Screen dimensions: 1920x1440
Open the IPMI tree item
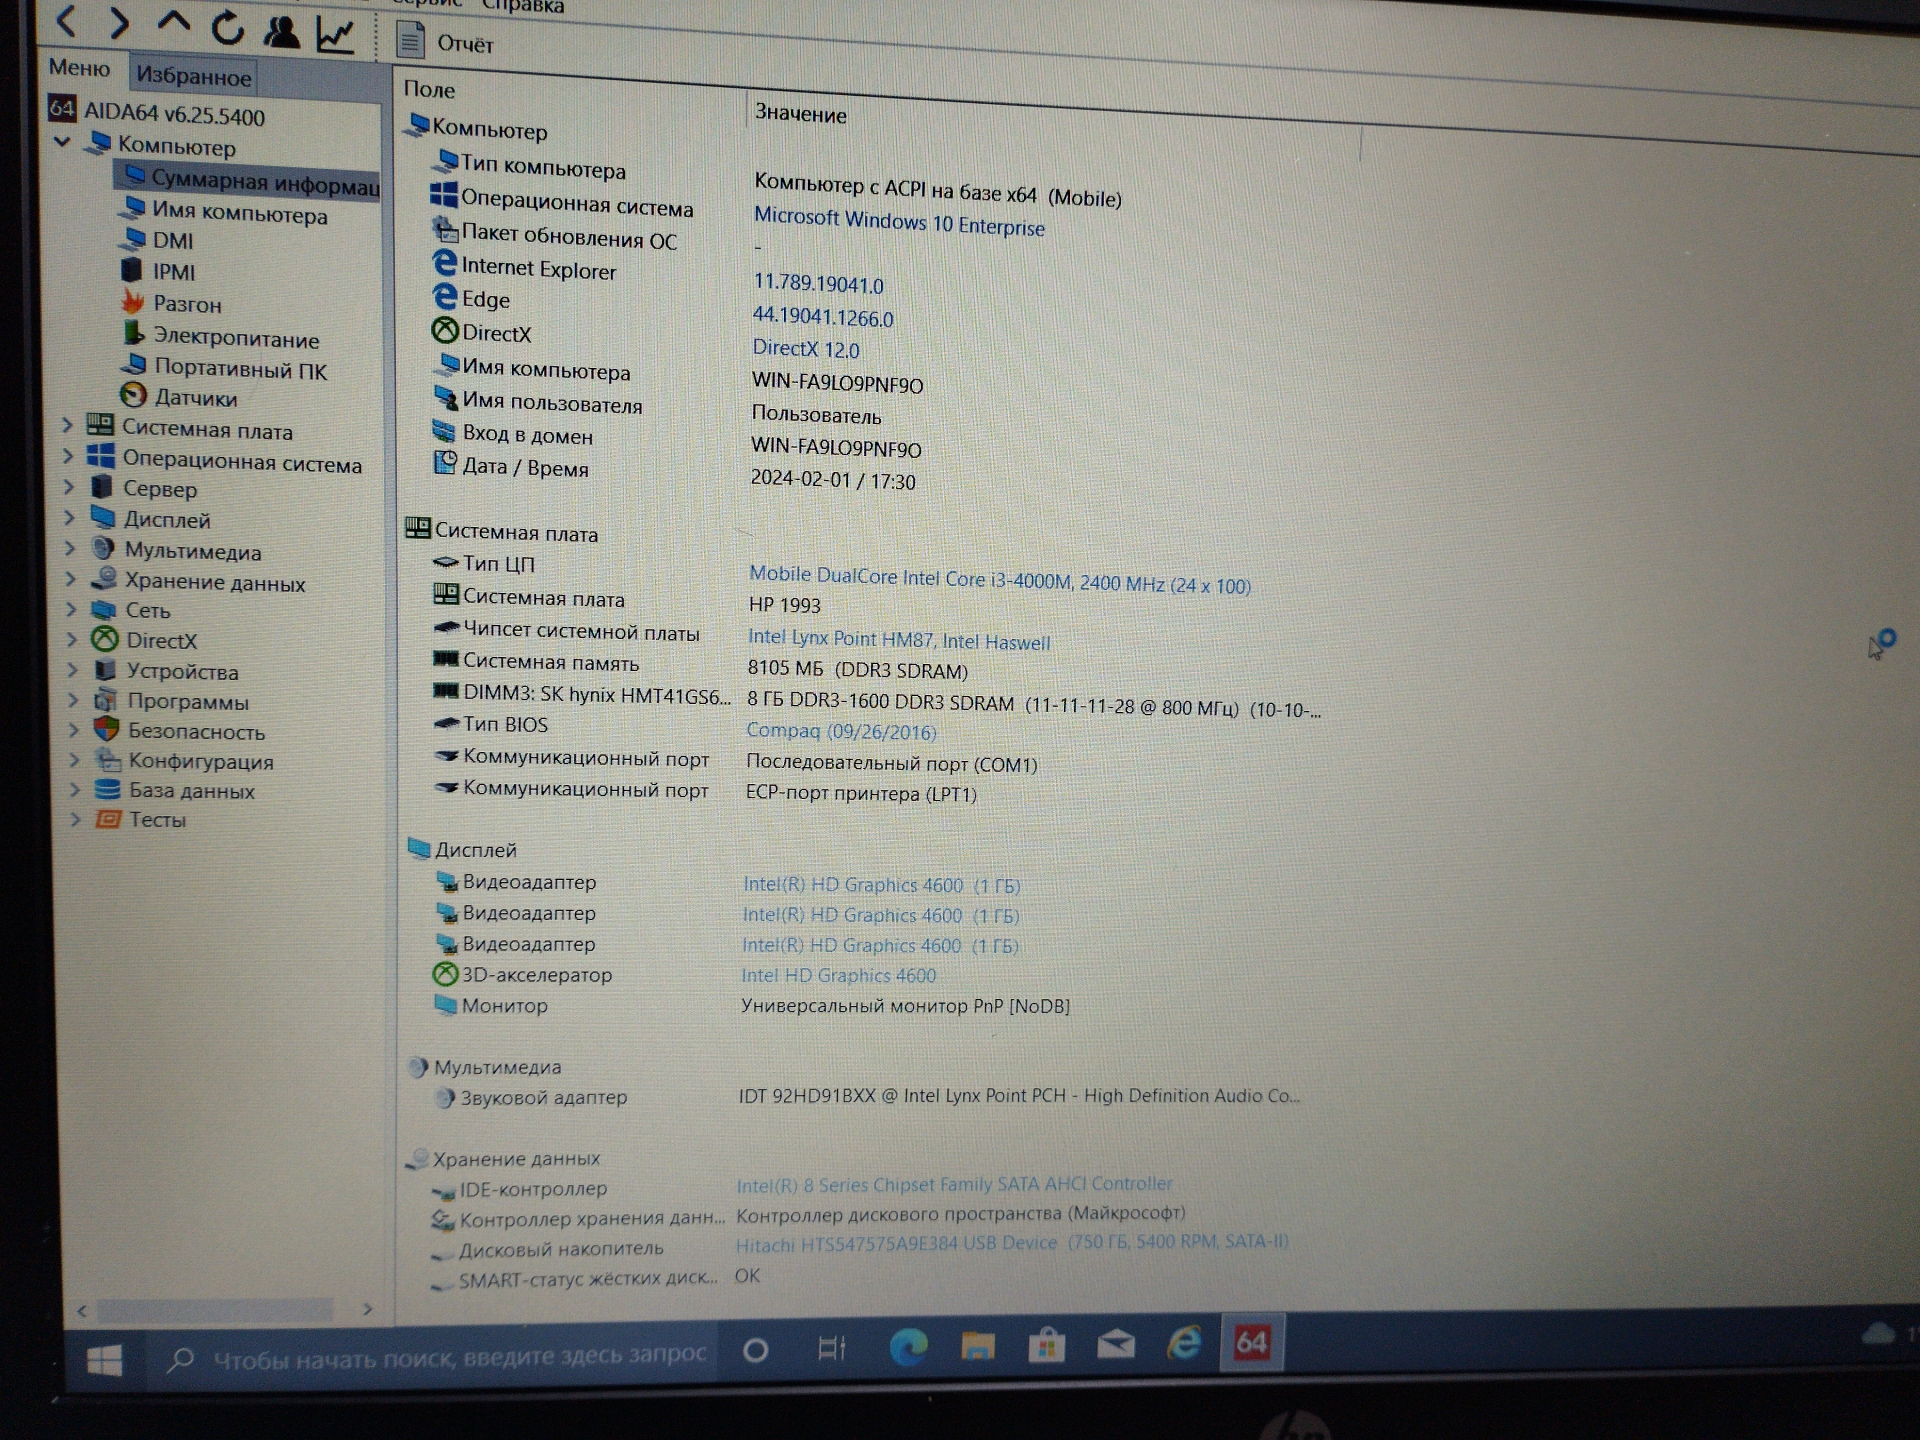[158, 271]
